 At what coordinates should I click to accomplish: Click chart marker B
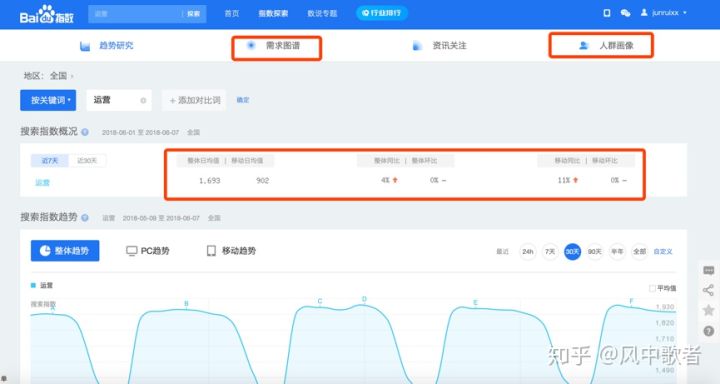pos(186,304)
